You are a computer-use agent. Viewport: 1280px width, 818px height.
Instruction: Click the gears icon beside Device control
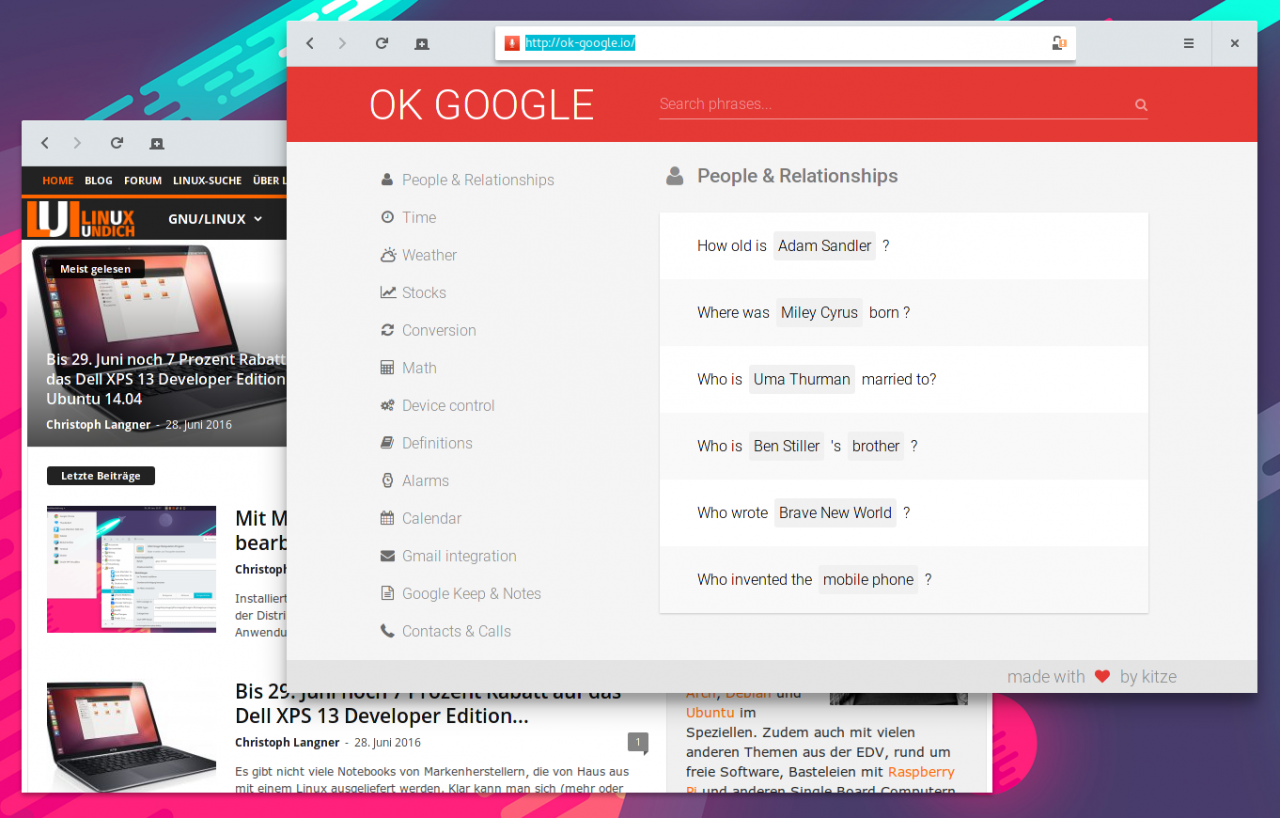387,405
